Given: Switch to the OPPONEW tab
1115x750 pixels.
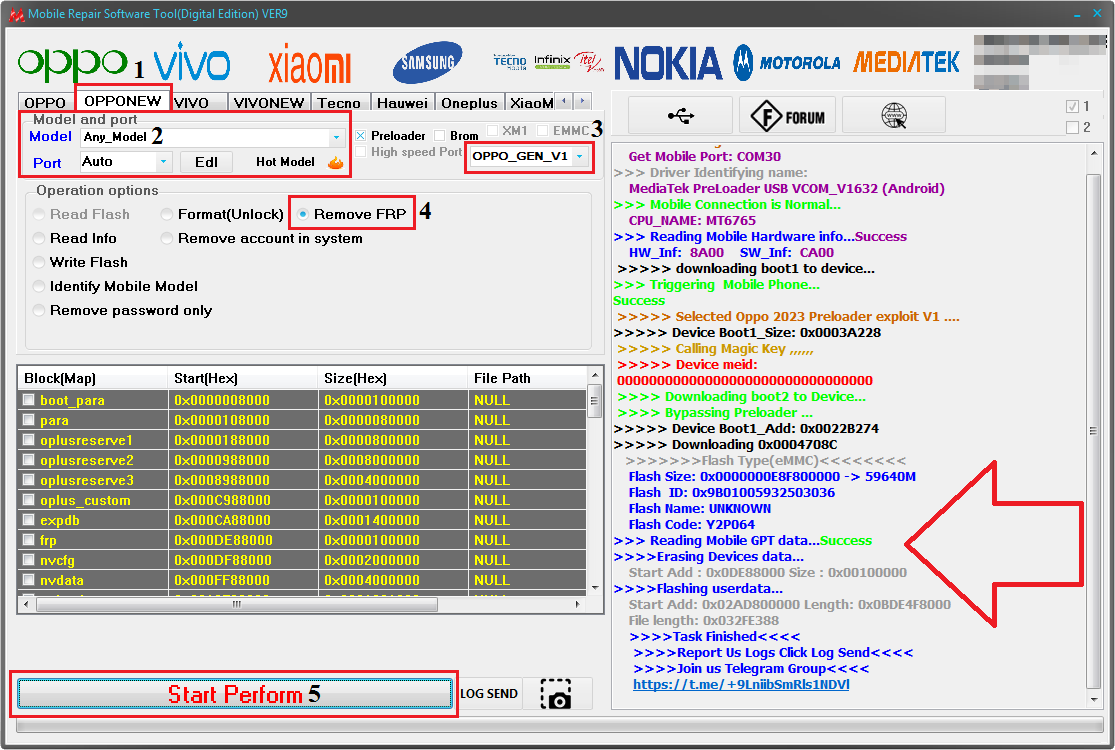Looking at the screenshot, I should [x=122, y=101].
